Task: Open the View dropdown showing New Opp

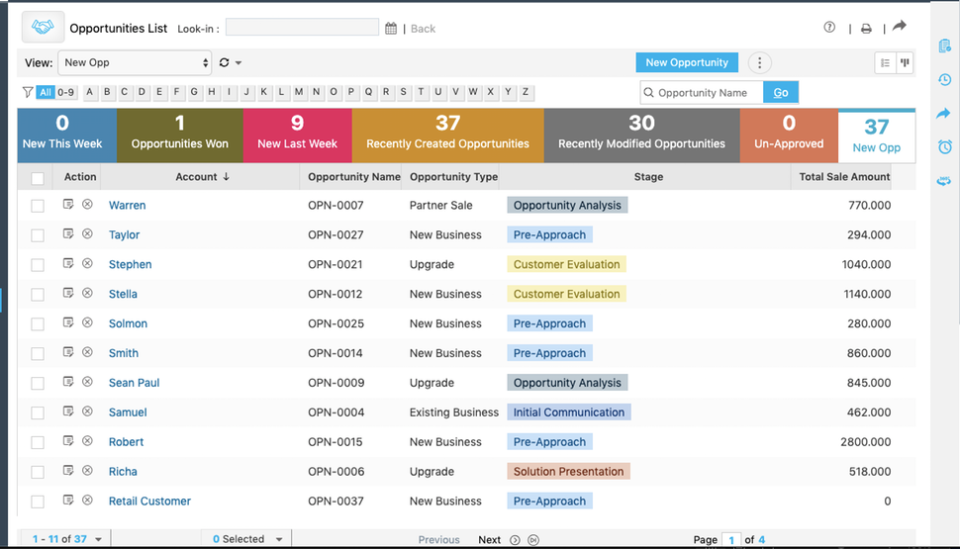Action: pyautogui.click(x=135, y=63)
